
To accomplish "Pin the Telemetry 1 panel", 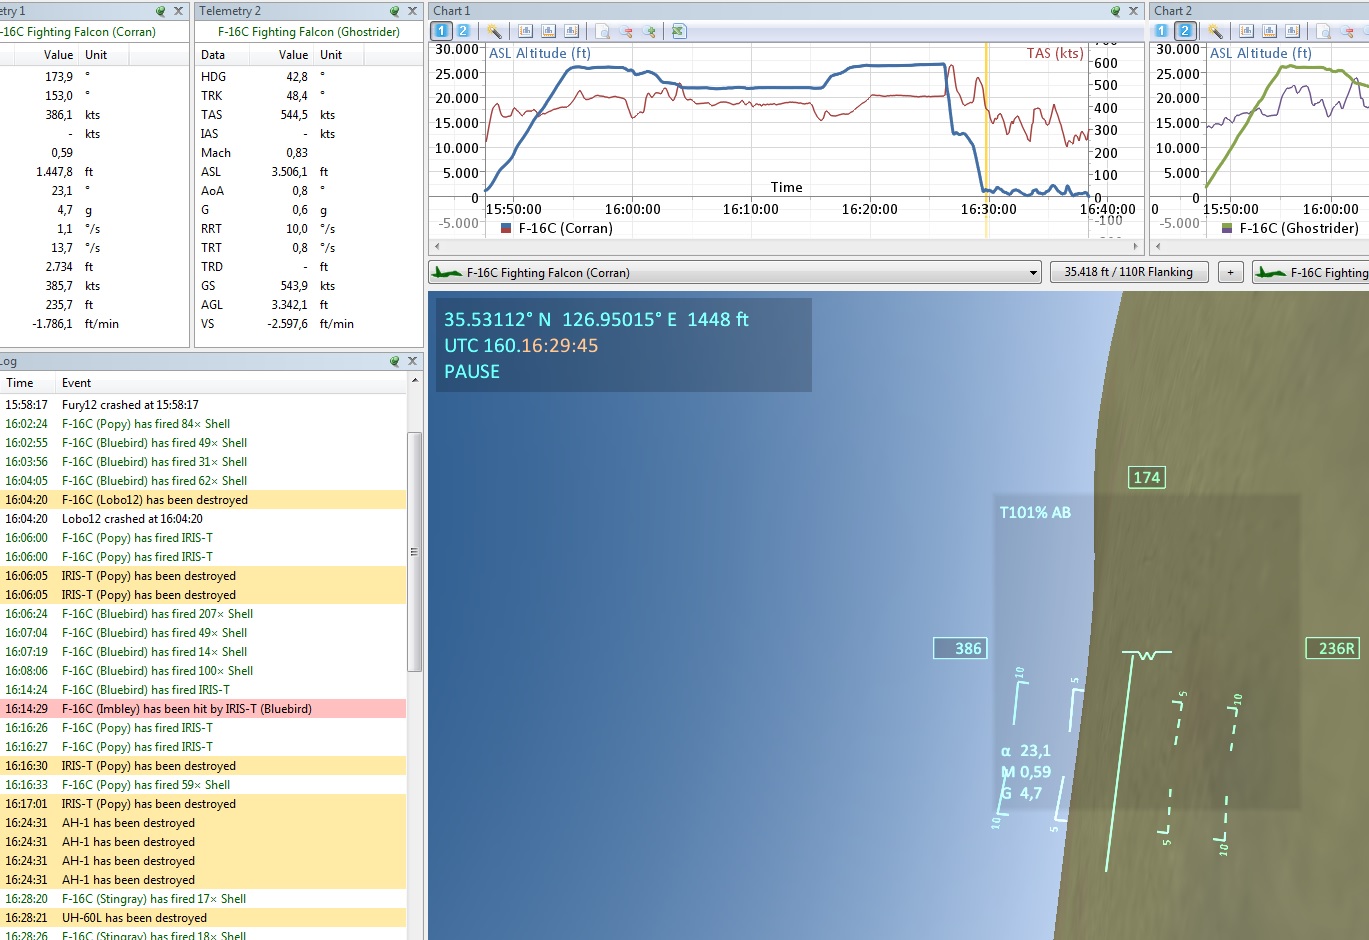I will [x=160, y=11].
